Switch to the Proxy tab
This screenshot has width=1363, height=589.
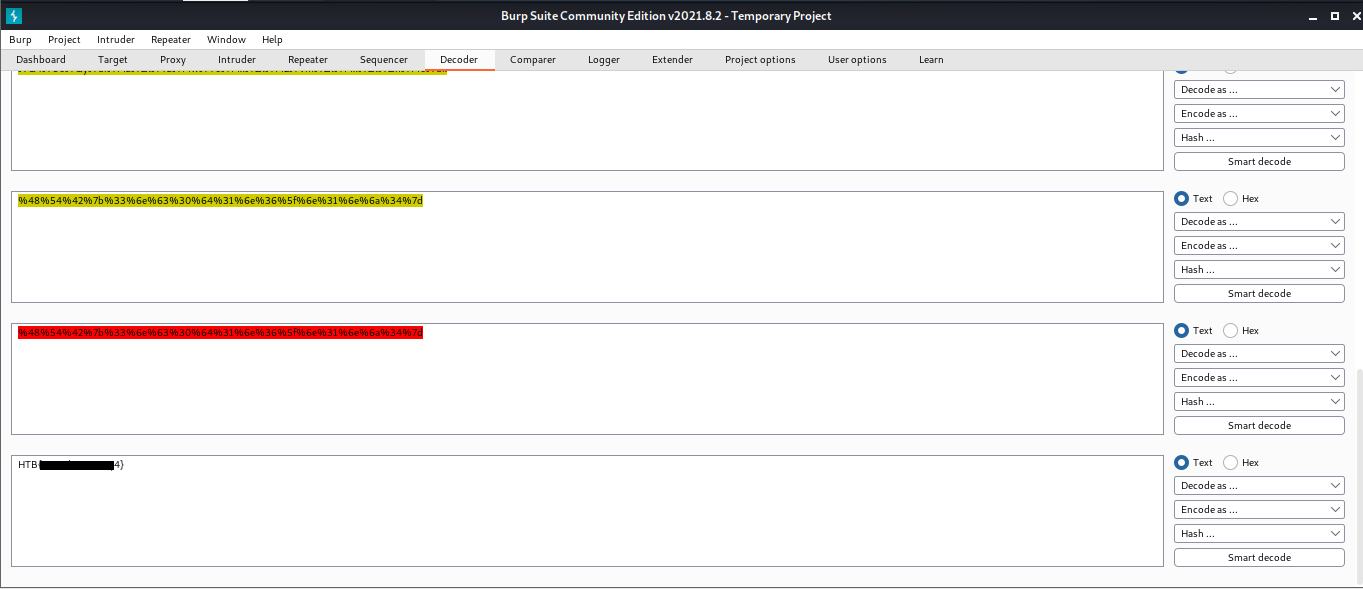(173, 60)
